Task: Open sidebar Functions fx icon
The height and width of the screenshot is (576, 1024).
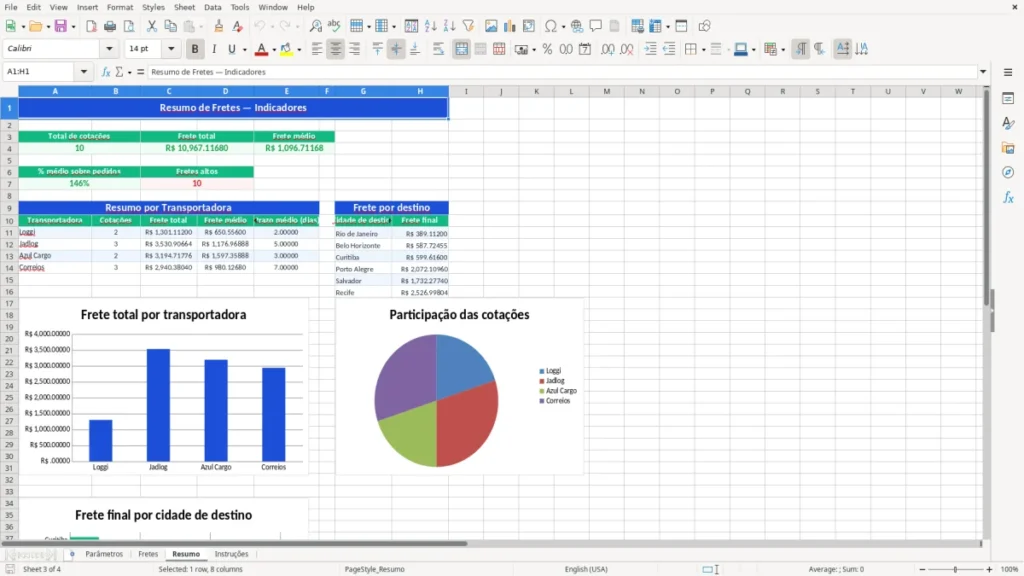Action: point(1008,197)
